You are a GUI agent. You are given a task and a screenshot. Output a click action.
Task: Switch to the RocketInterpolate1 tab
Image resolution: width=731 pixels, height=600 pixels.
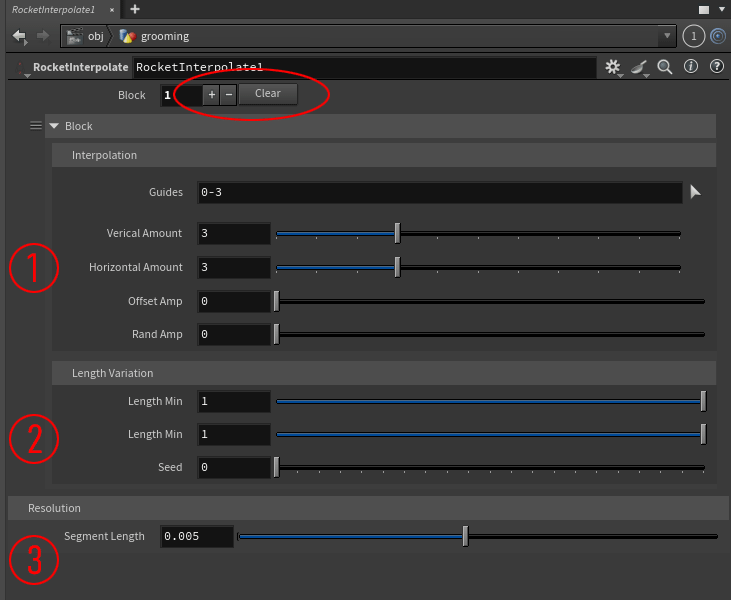point(53,9)
